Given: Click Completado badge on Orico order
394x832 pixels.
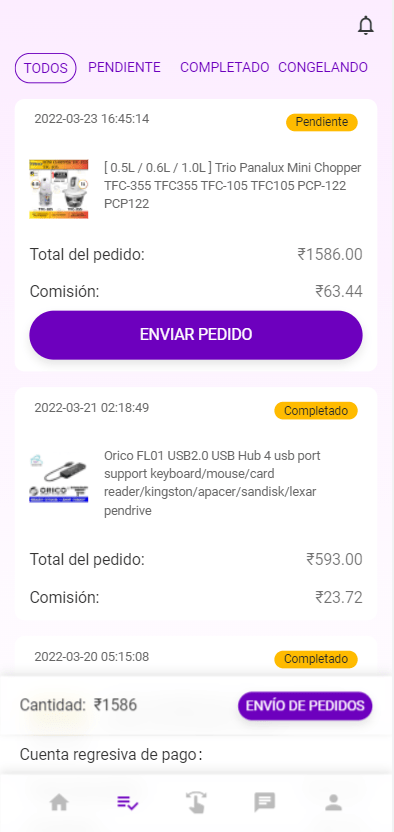Looking at the screenshot, I should 316,411.
